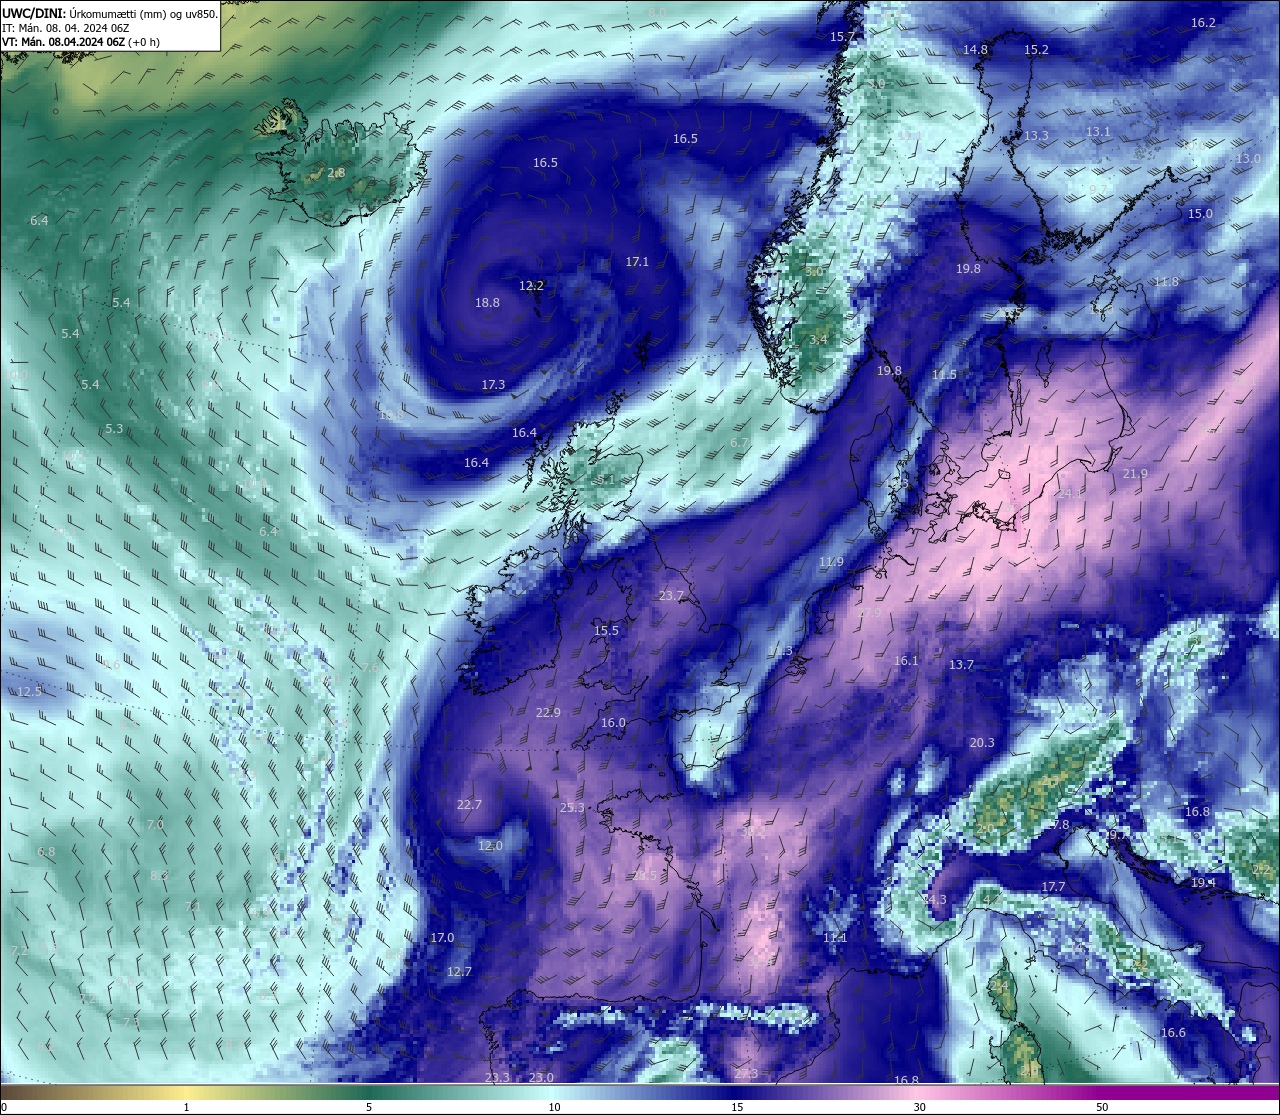Click the 16.6 map value
The height and width of the screenshot is (1115, 1280).
click(x=1173, y=1032)
